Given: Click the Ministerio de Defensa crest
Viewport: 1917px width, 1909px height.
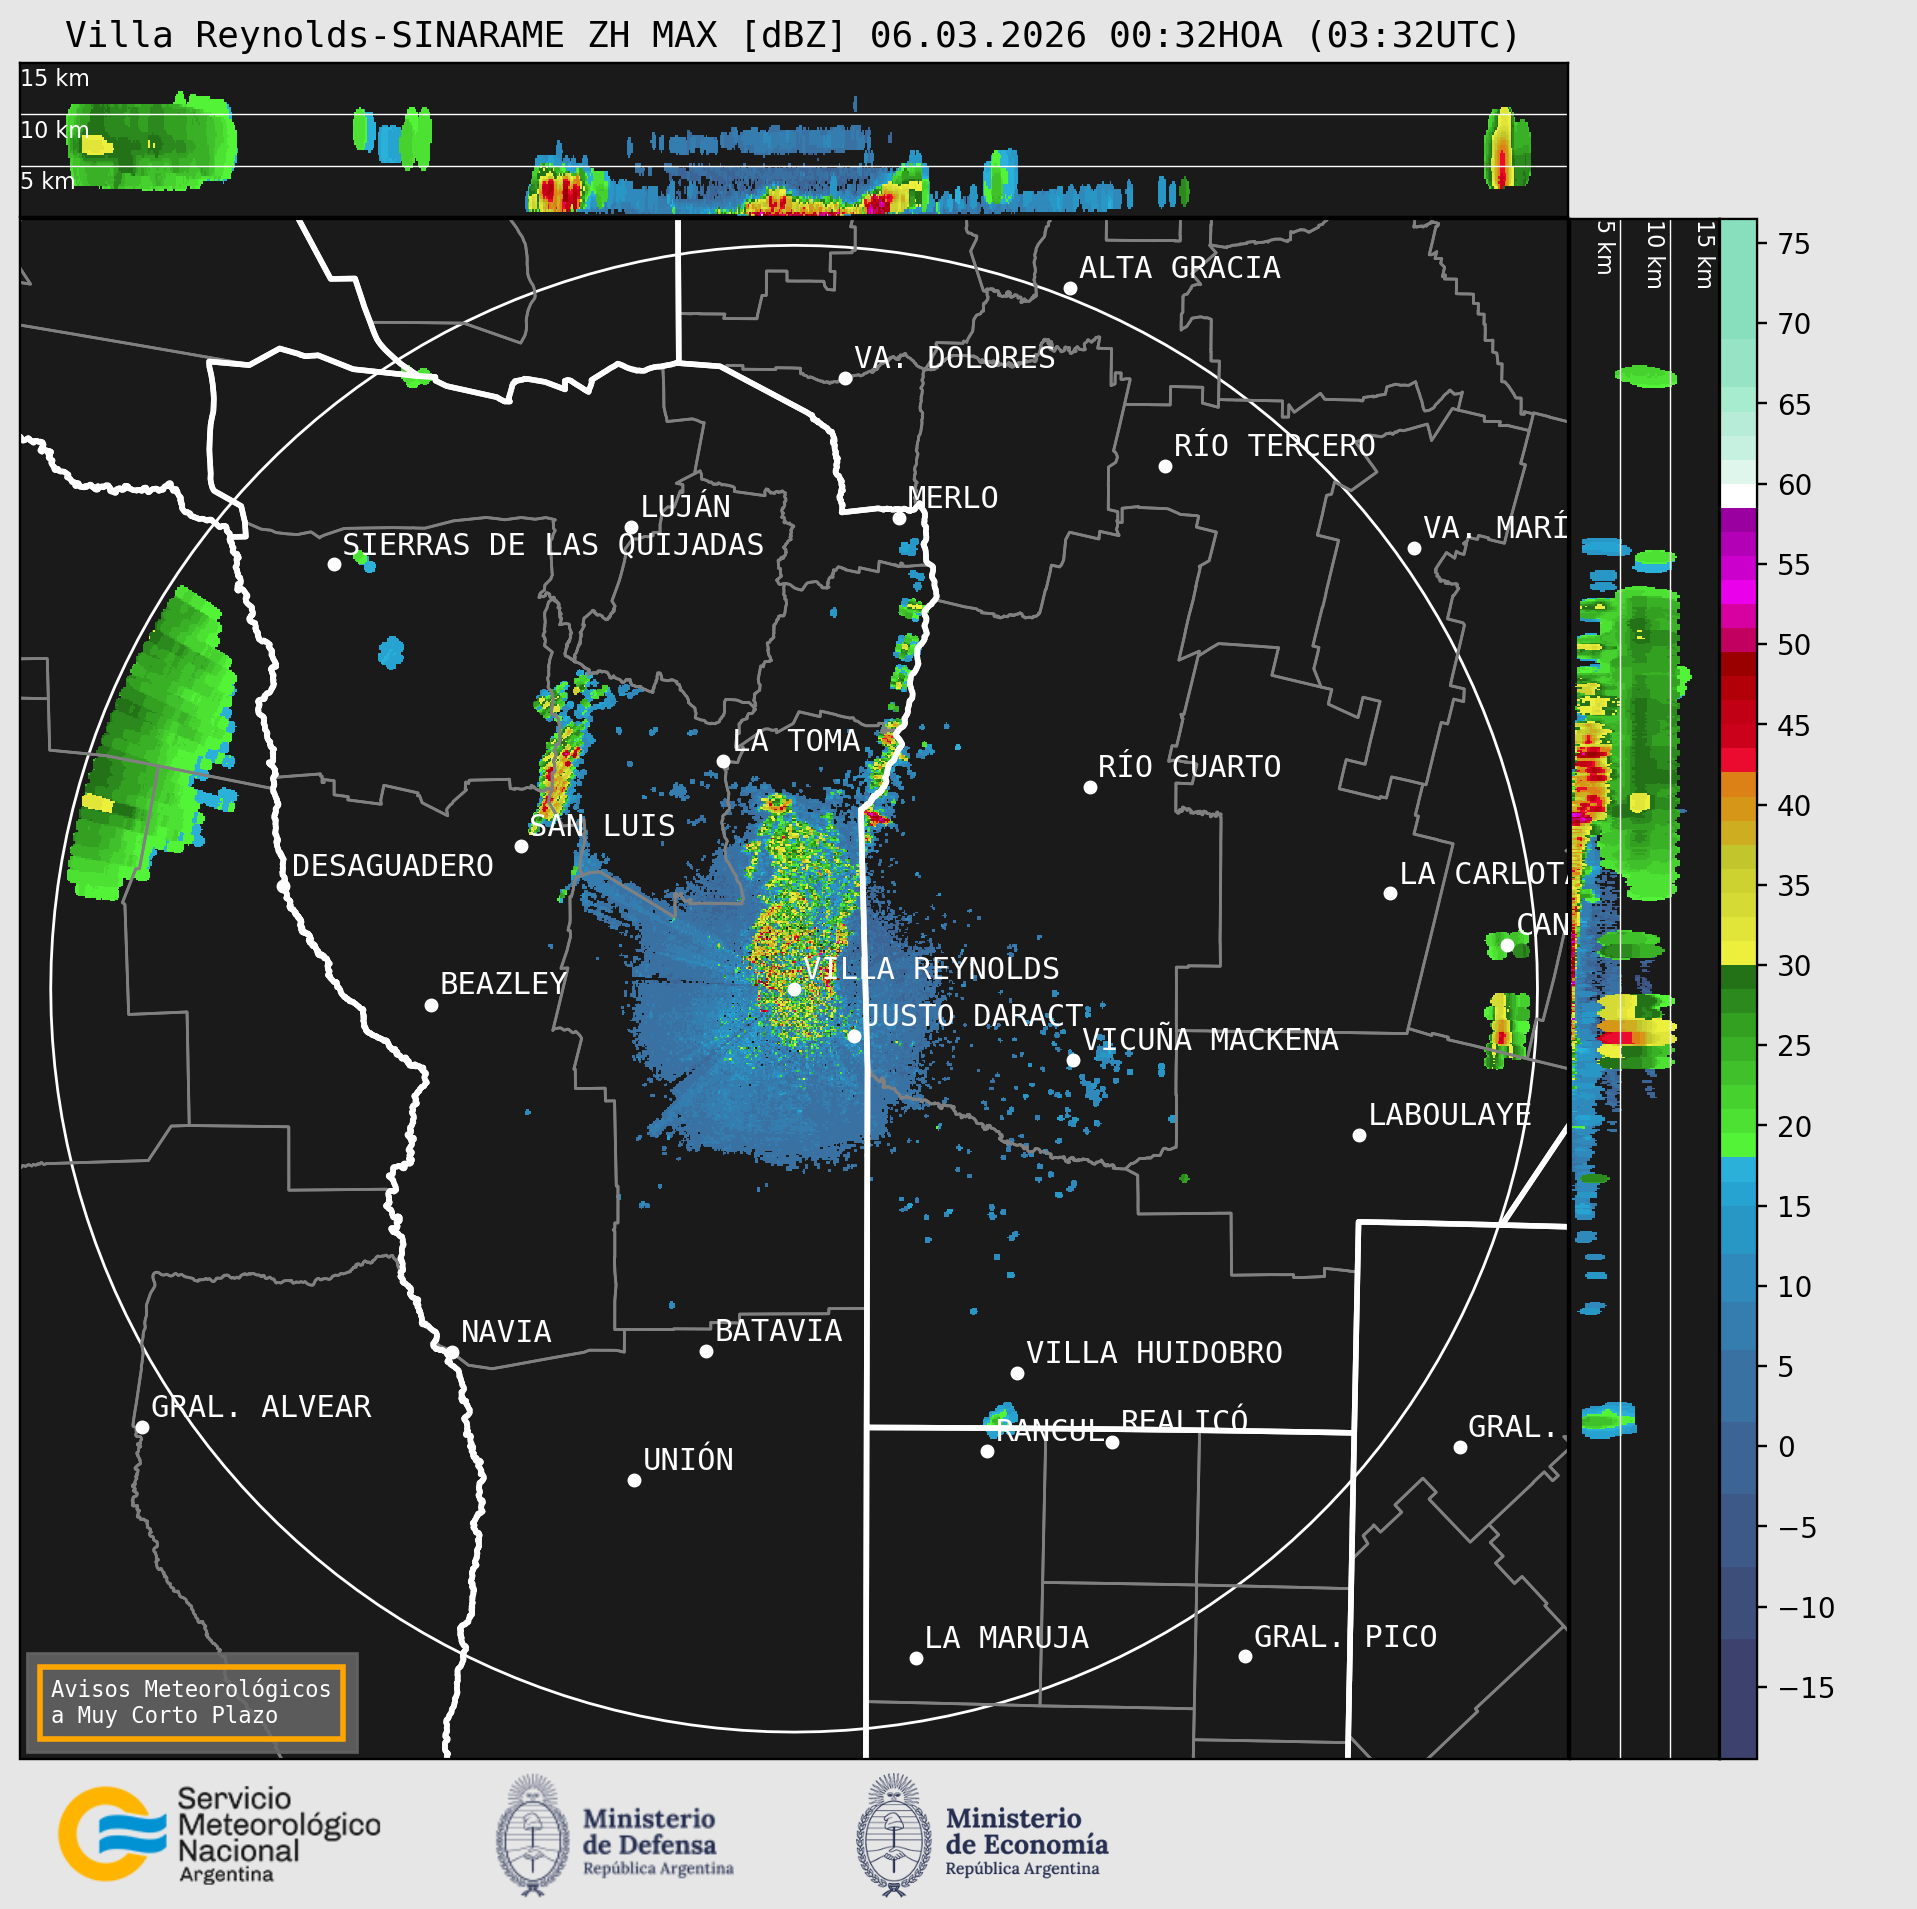Looking at the screenshot, I should click(x=533, y=1834).
